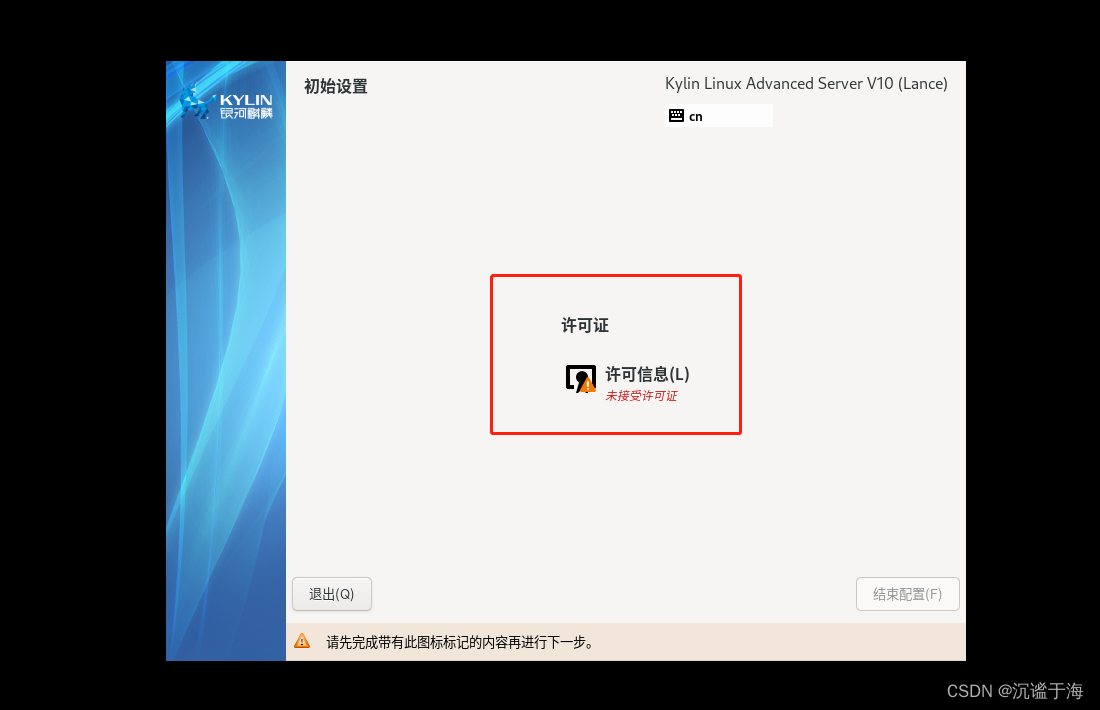Click the red 未接受许可证 status text
The height and width of the screenshot is (710, 1100).
640,395
